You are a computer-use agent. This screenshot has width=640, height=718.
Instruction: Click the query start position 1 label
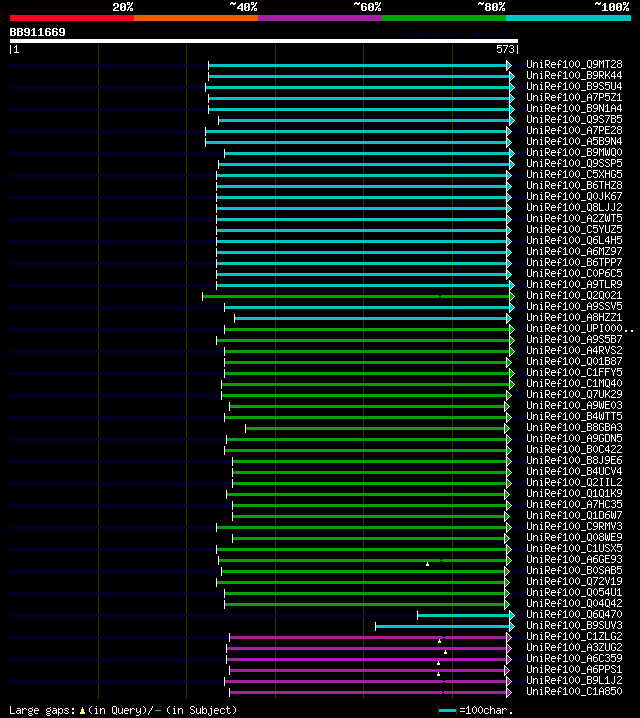click(16, 49)
